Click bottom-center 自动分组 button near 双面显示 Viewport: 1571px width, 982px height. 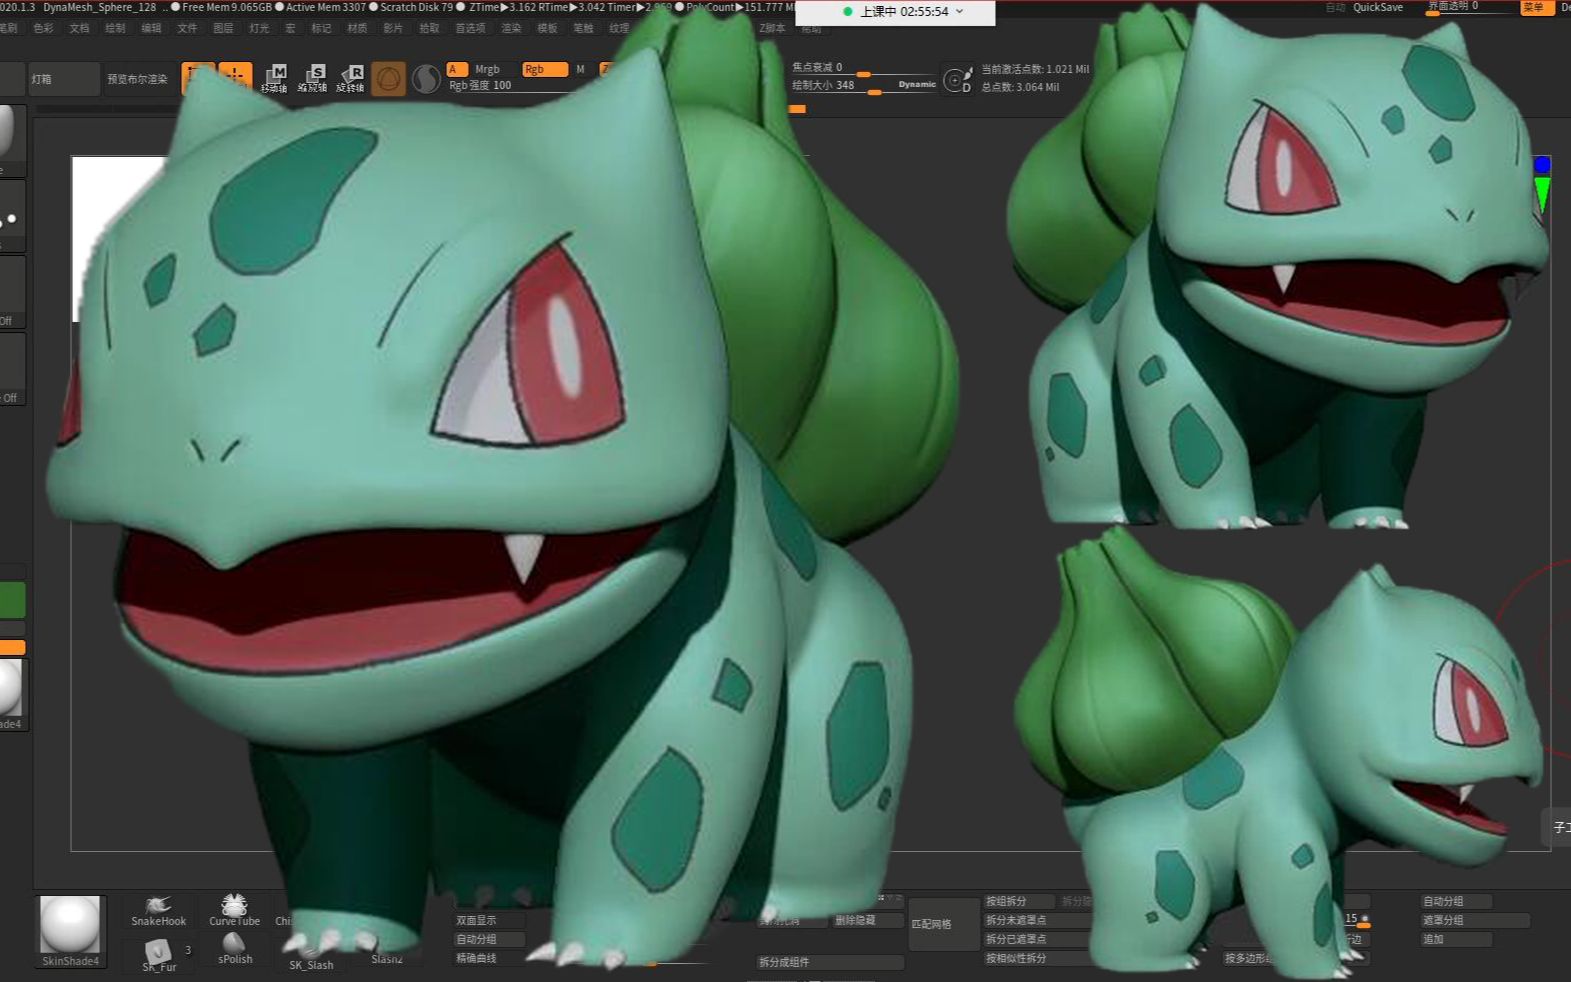click(x=489, y=939)
